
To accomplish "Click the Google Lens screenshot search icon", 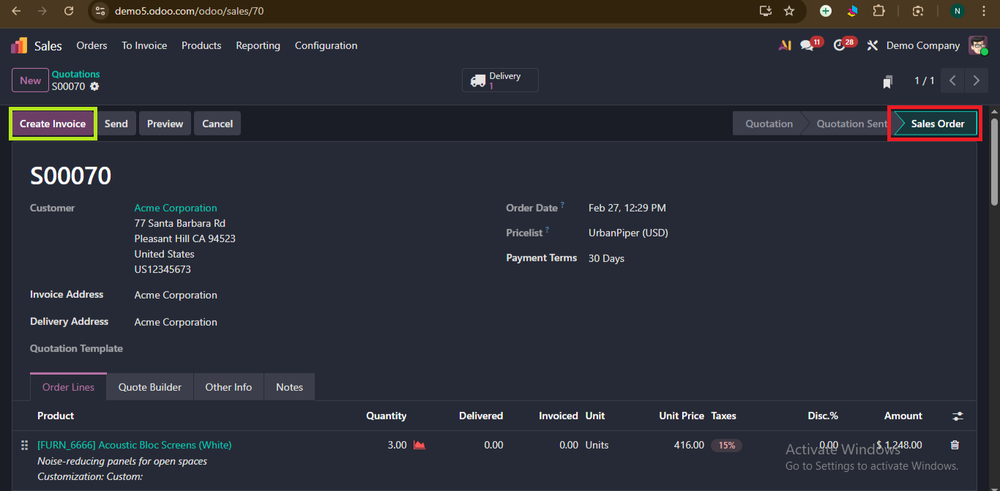I will pyautogui.click(x=918, y=11).
